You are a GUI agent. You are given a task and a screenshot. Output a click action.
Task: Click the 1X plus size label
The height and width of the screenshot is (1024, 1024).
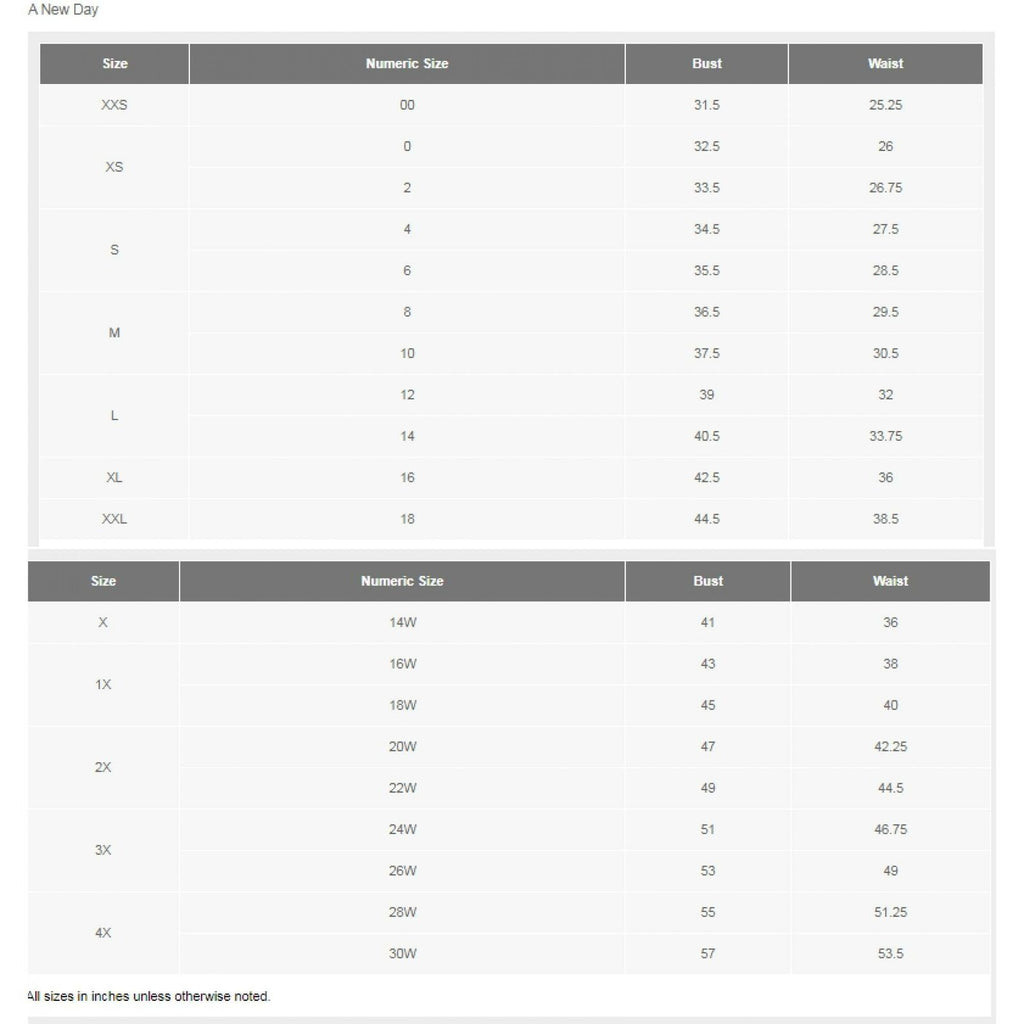103,685
